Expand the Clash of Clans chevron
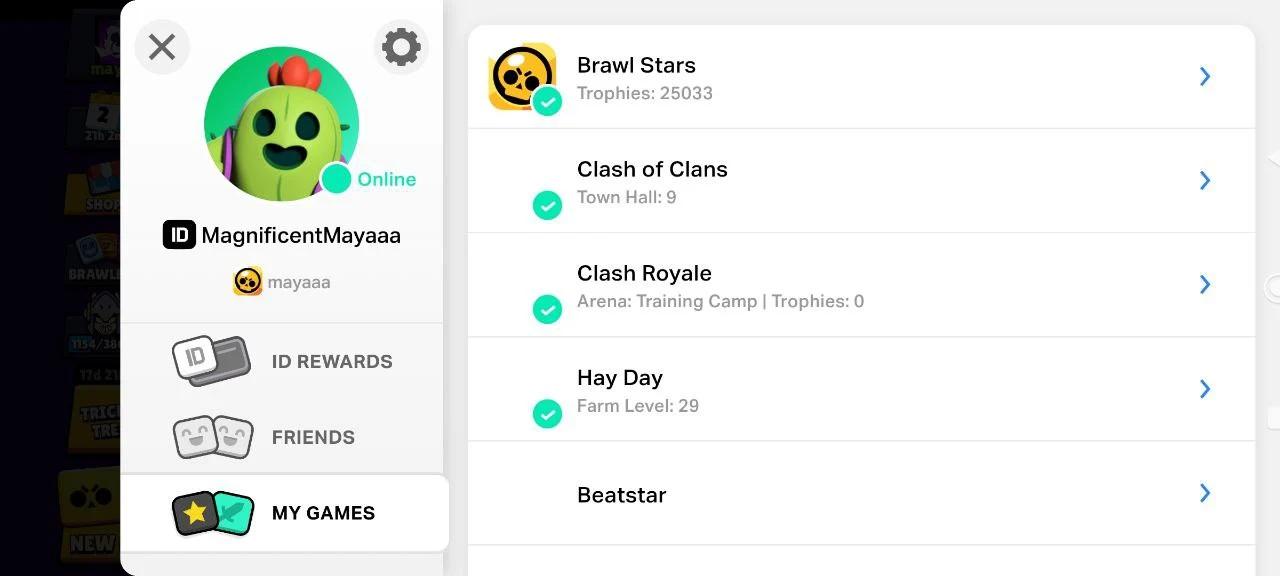Image resolution: width=1280 pixels, height=576 pixels. click(1205, 181)
